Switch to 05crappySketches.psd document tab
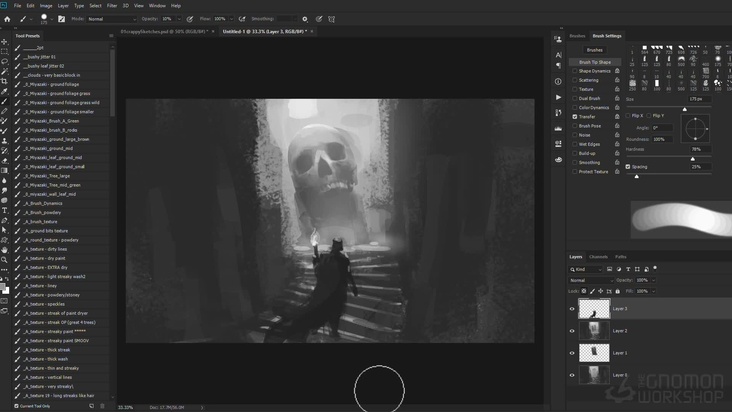732x412 pixels. [164, 31]
